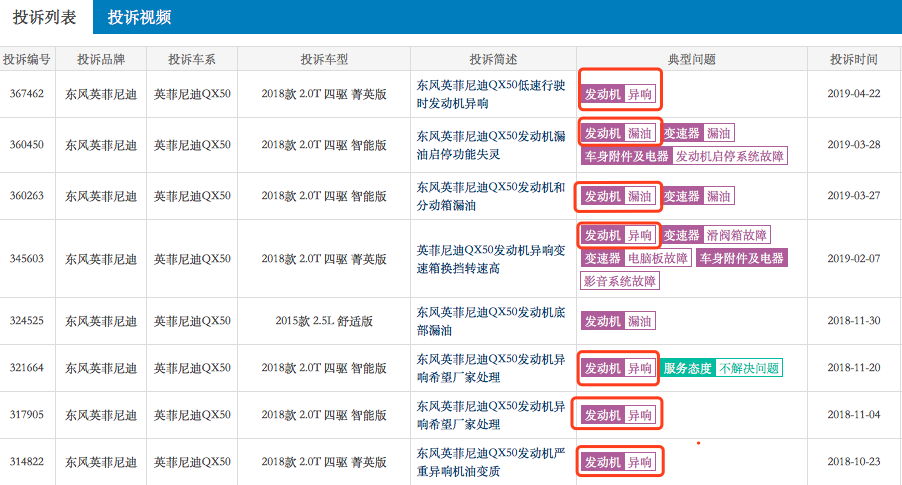Click the 投诉车型 column header
The height and width of the screenshot is (485, 902).
coord(324,59)
